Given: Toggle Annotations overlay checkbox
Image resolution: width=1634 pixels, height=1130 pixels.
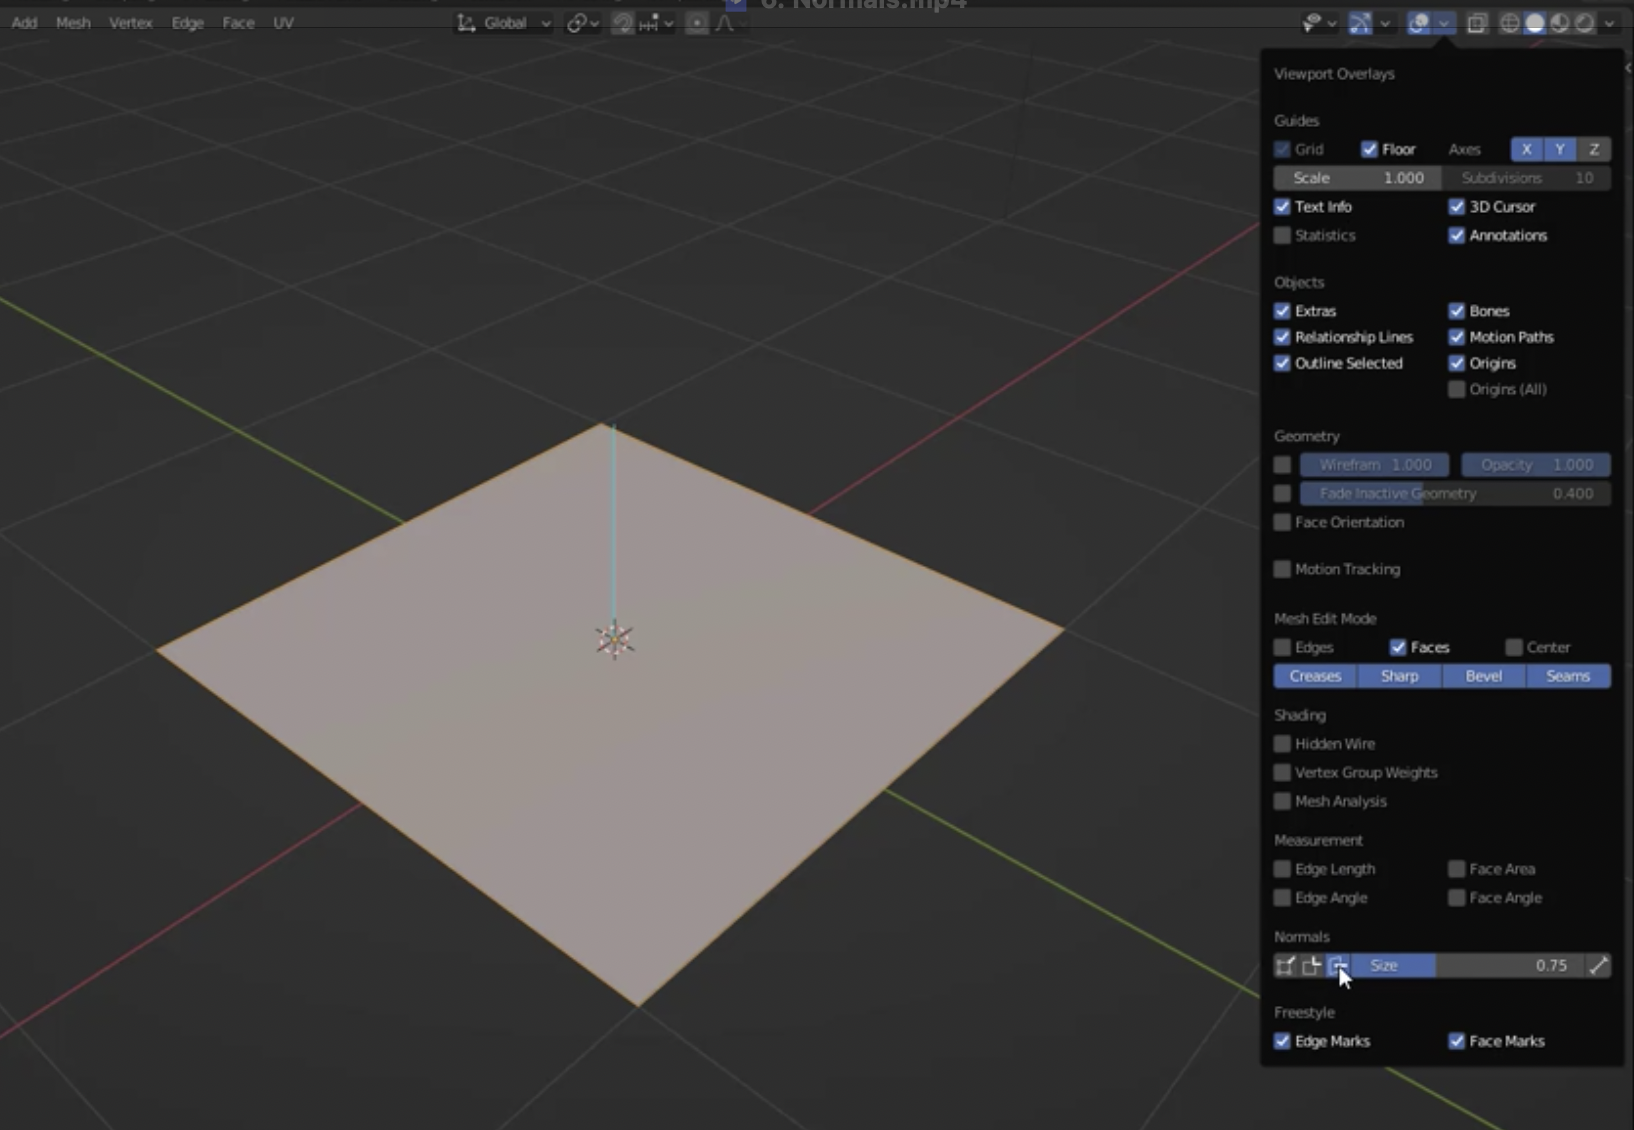Looking at the screenshot, I should [x=1456, y=235].
